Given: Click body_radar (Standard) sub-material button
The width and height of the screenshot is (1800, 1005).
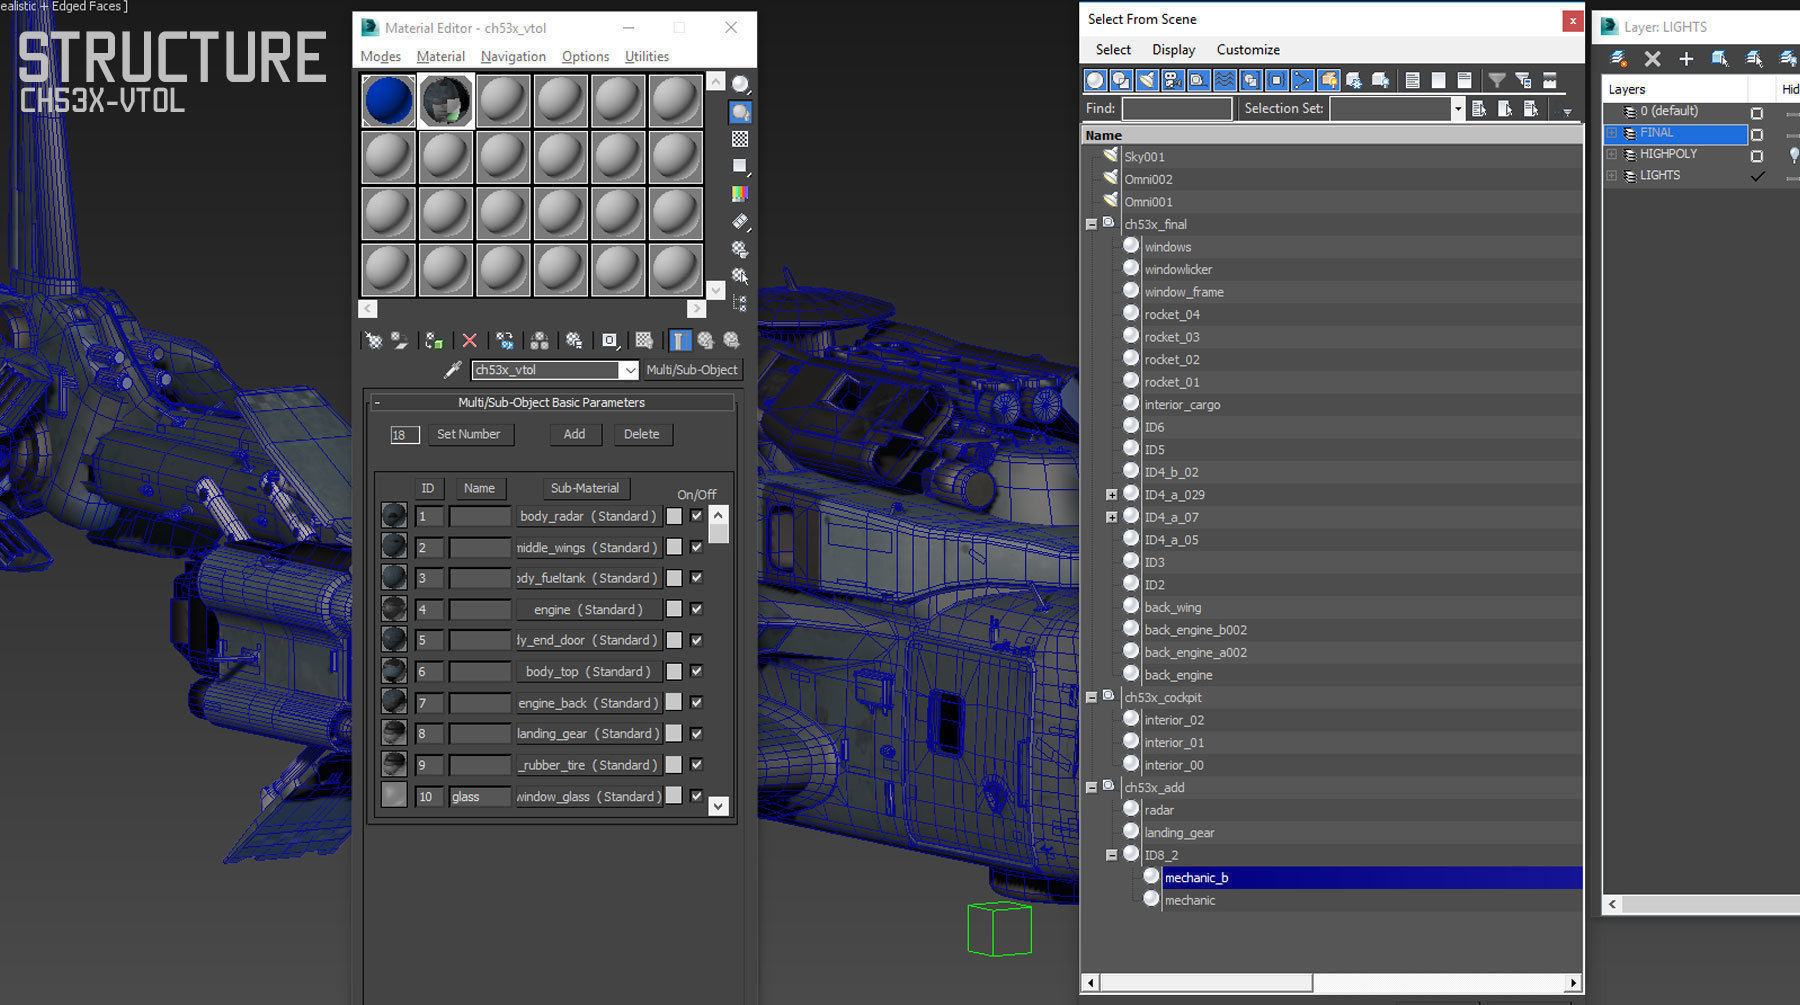Looking at the screenshot, I should pyautogui.click(x=588, y=516).
